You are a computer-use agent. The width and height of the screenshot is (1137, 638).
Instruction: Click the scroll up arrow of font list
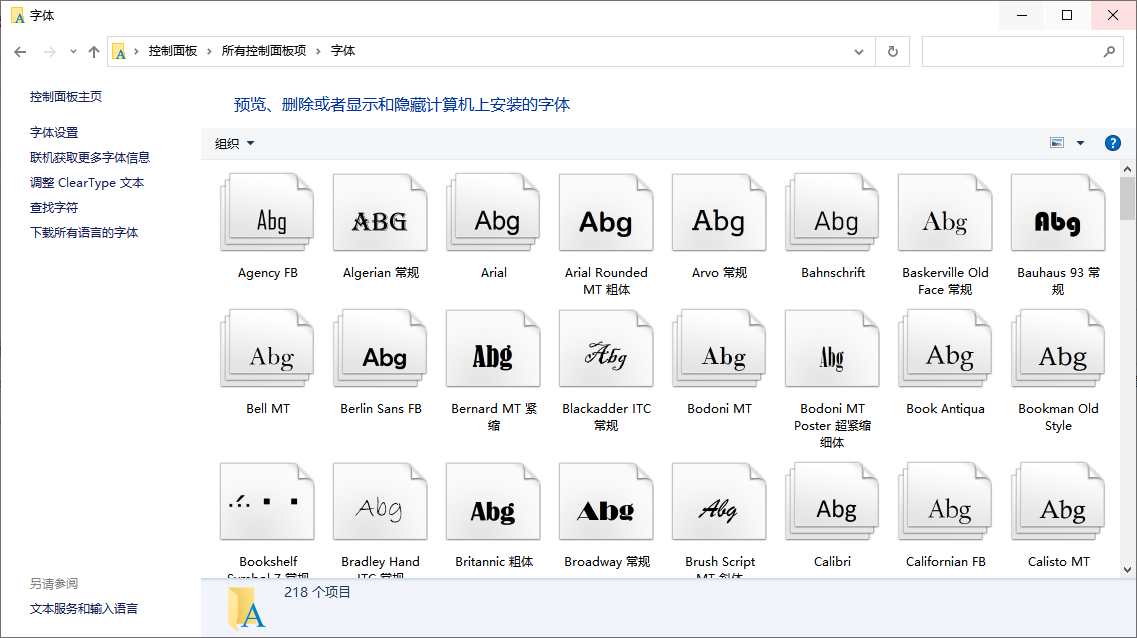pos(1127,169)
